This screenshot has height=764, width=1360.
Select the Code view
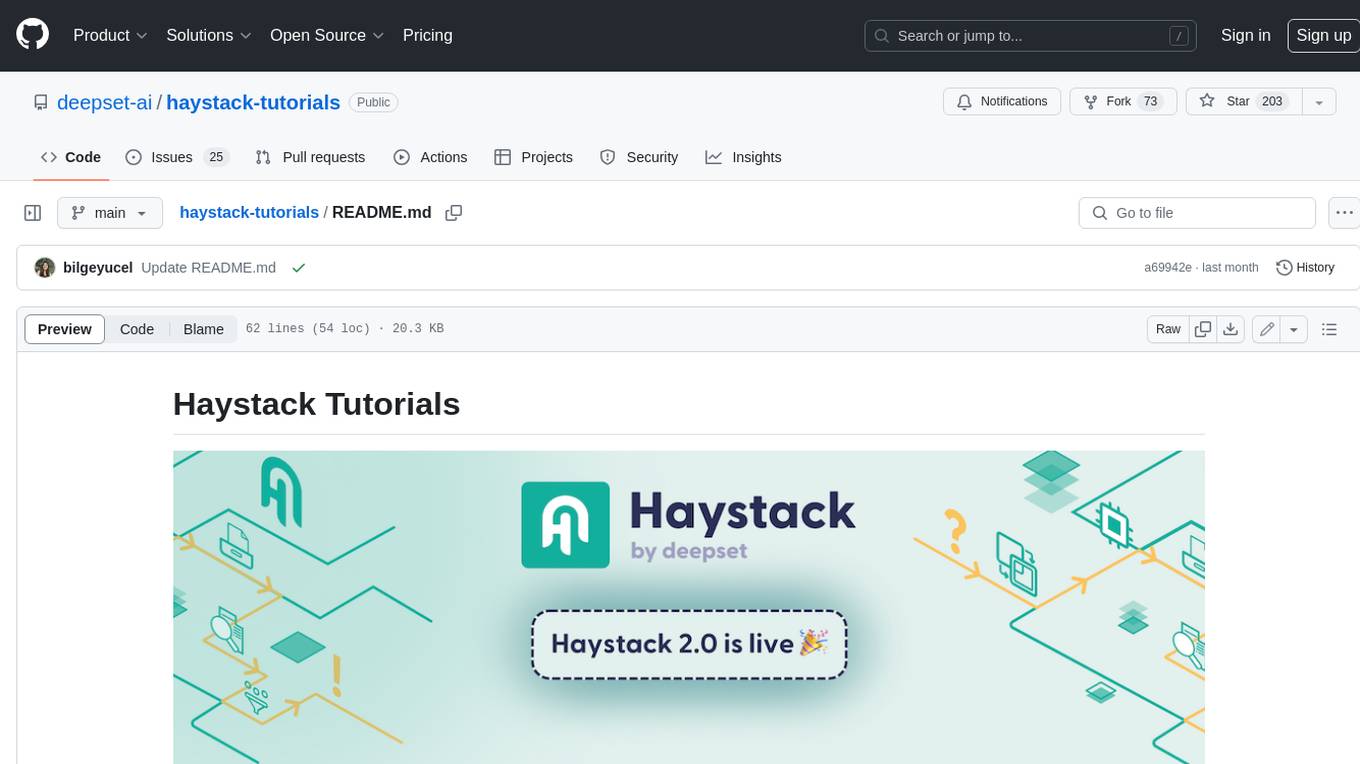point(137,329)
